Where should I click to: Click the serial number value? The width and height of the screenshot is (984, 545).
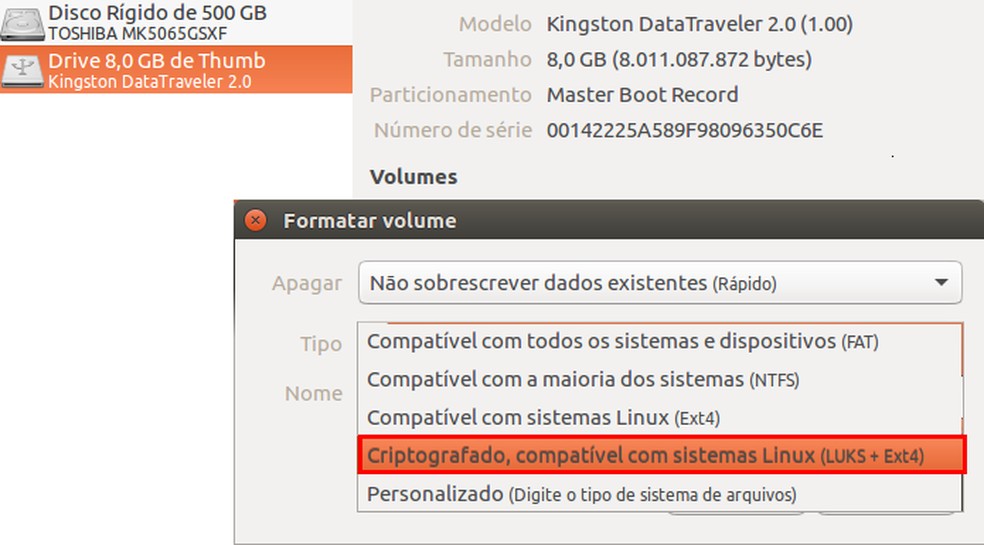click(x=684, y=130)
